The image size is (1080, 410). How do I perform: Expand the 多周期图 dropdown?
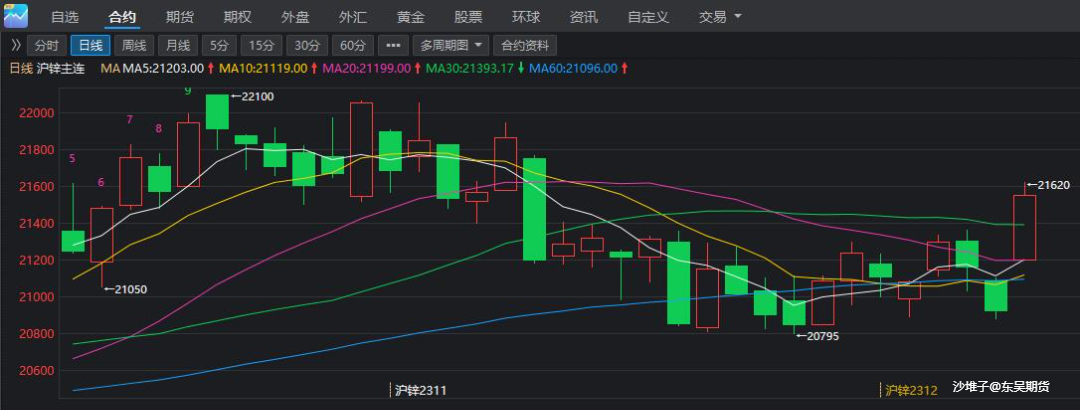coord(452,45)
